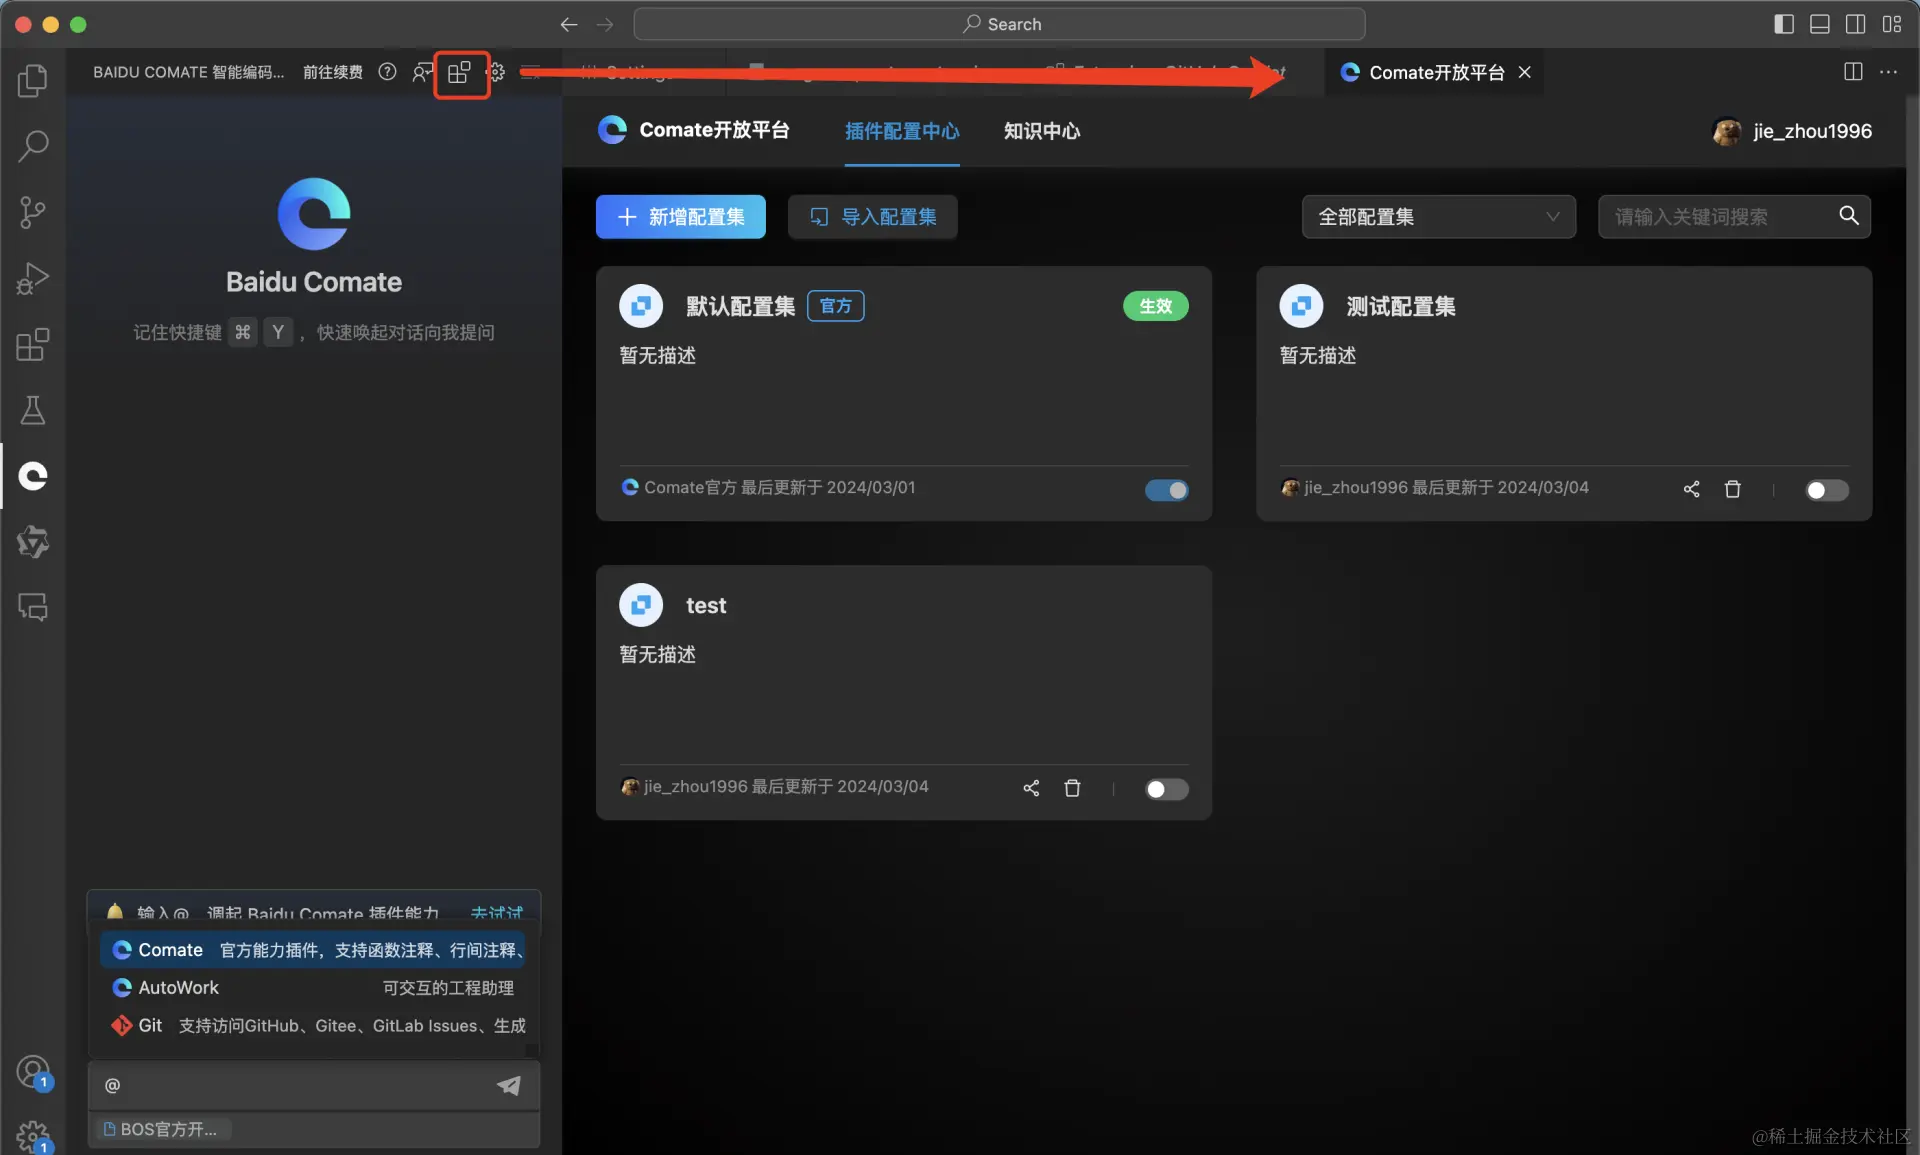Viewport: 1920px width, 1155px height.
Task: Expand the 全部配置集 dropdown
Action: (x=1438, y=217)
